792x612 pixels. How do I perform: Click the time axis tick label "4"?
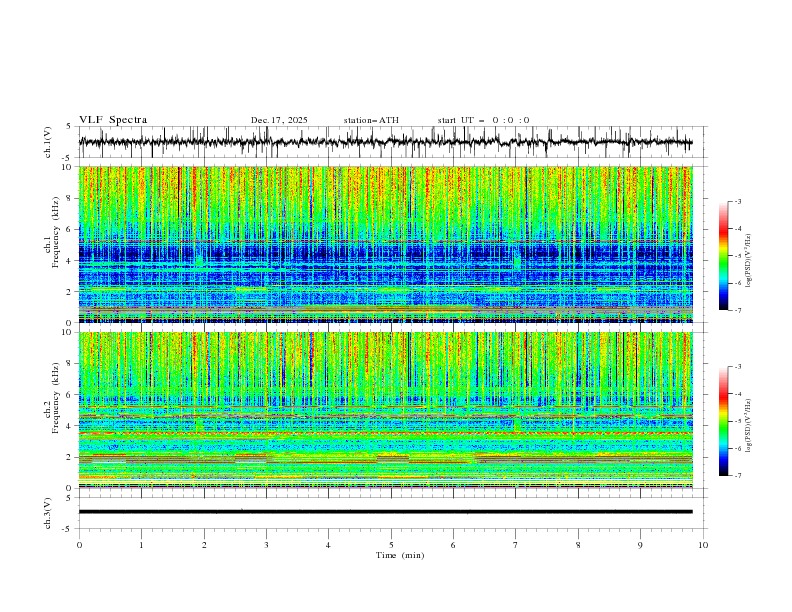click(328, 545)
